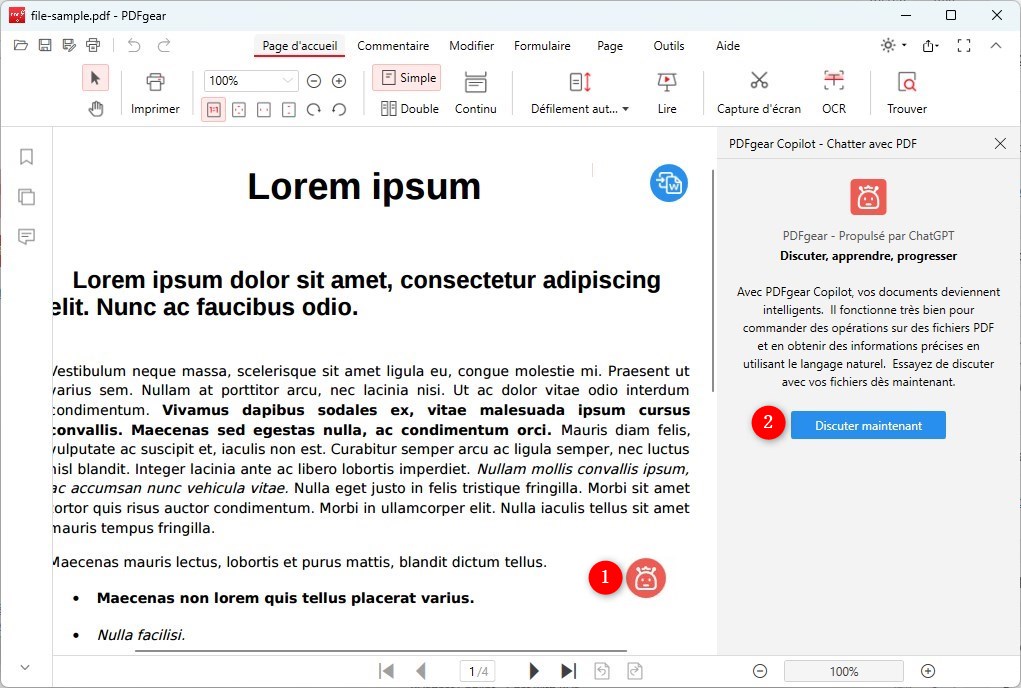Switch to the Commentaire tab
This screenshot has height=688, width=1021.
pos(393,46)
